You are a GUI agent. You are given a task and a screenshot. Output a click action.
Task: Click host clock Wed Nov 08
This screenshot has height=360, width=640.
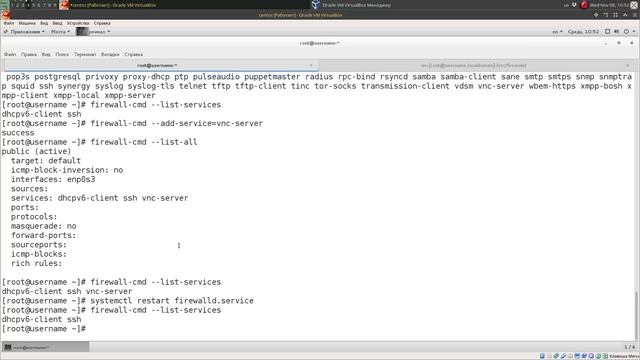pyautogui.click(x=609, y=5)
